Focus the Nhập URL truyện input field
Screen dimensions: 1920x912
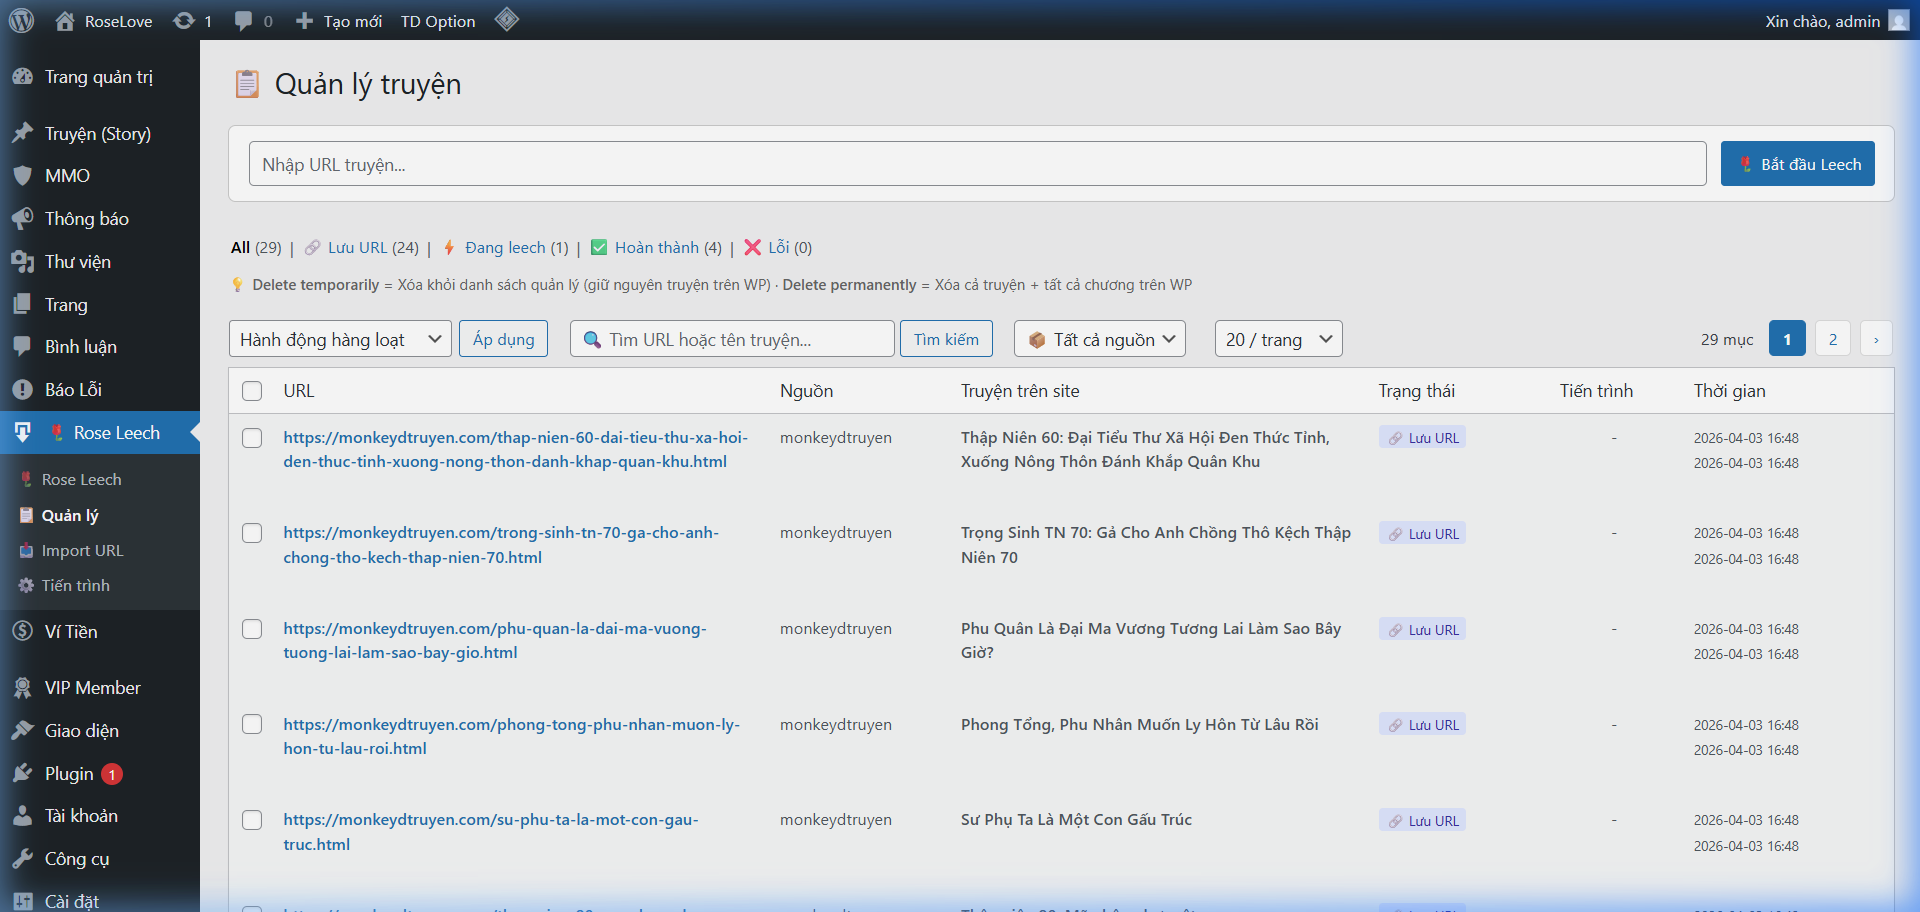point(977,164)
